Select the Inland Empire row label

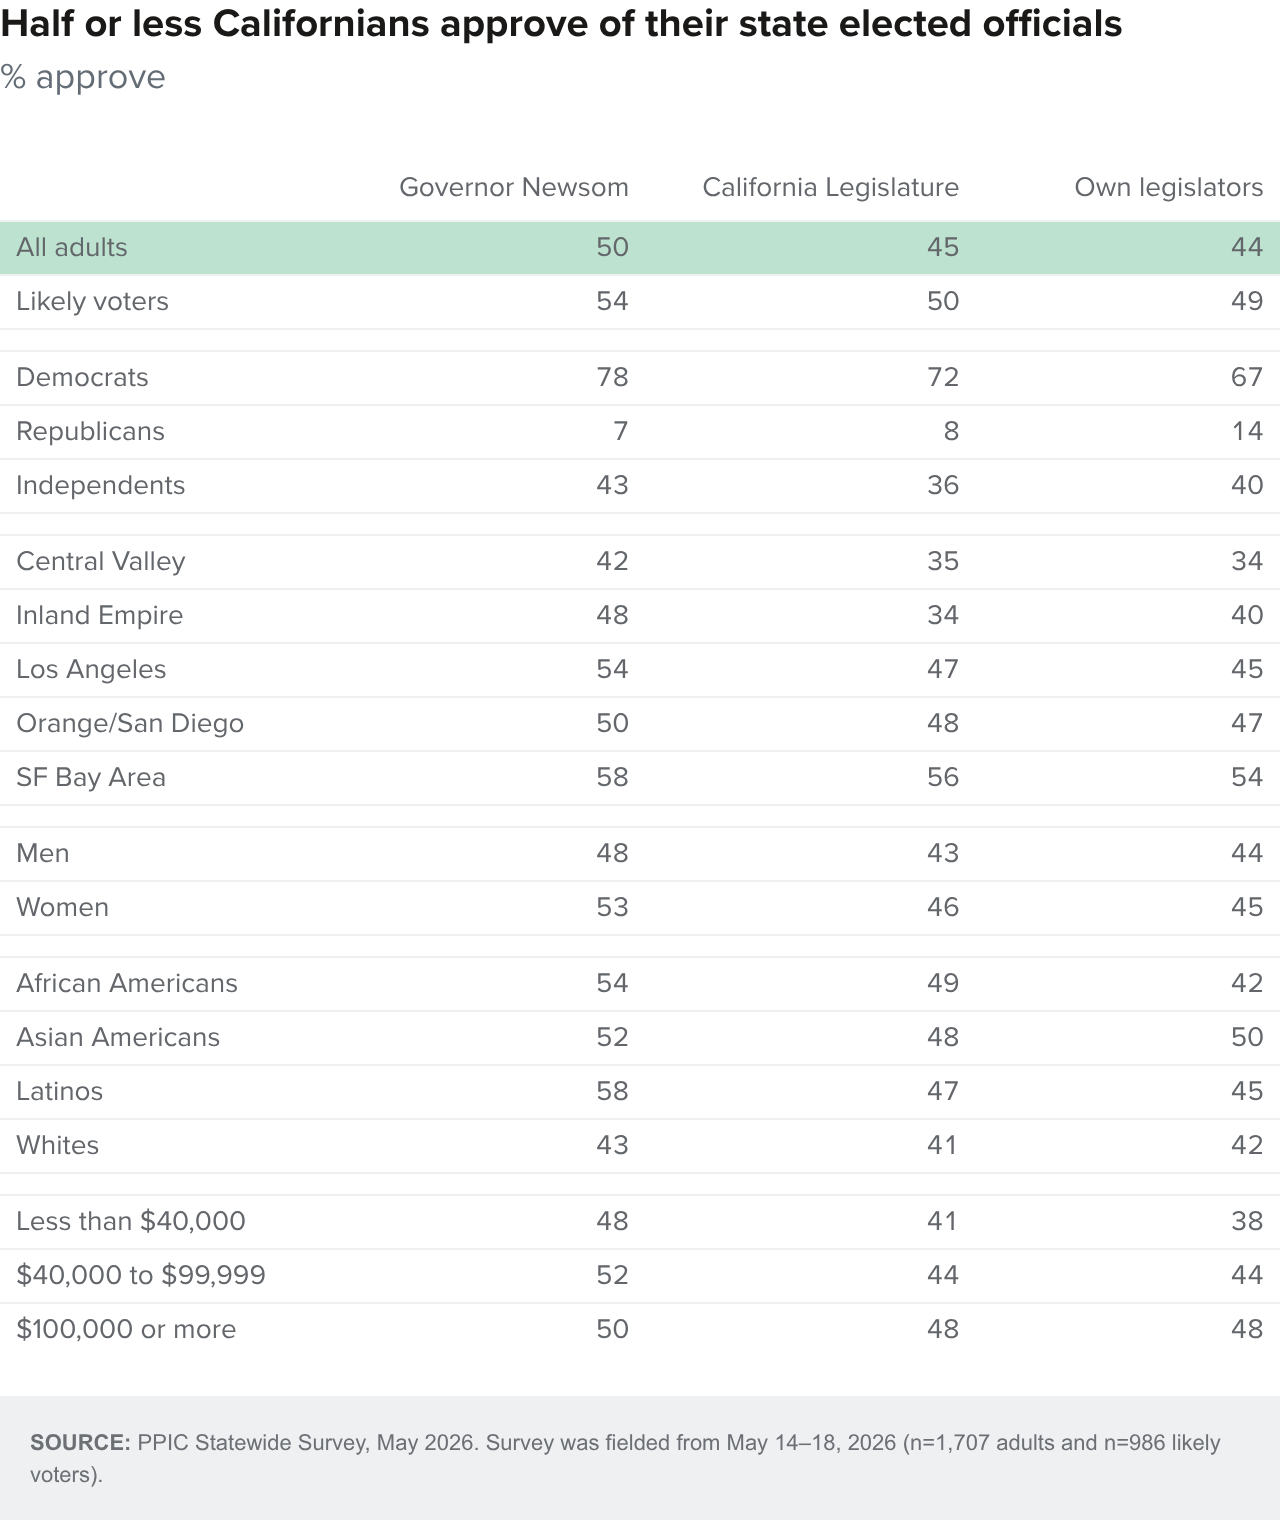coord(99,615)
